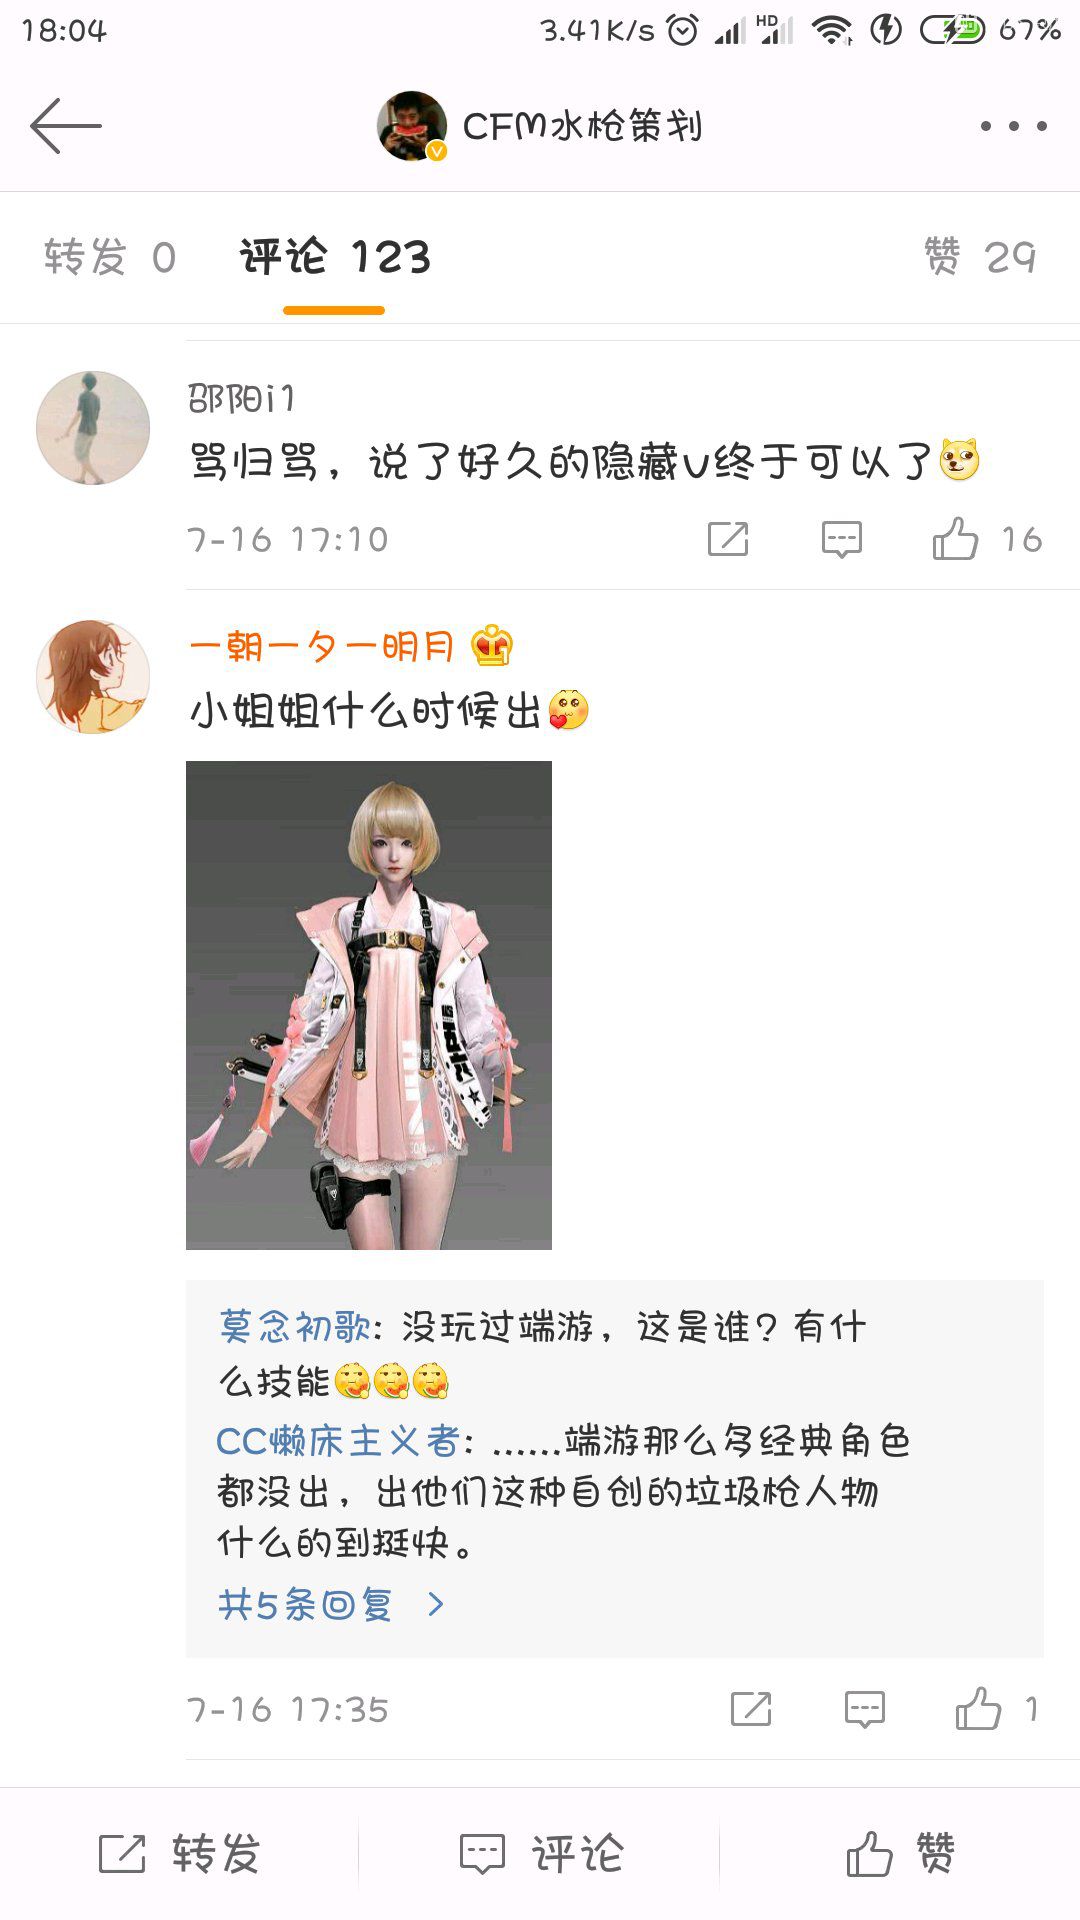View the pink-outfit character image
The image size is (1080, 1920).
click(x=369, y=1005)
